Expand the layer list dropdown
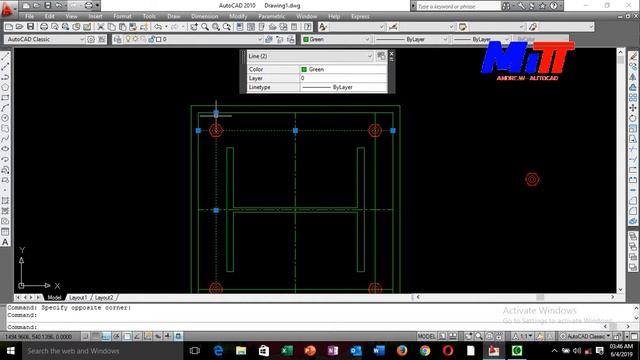The width and height of the screenshot is (640, 360). pos(260,39)
